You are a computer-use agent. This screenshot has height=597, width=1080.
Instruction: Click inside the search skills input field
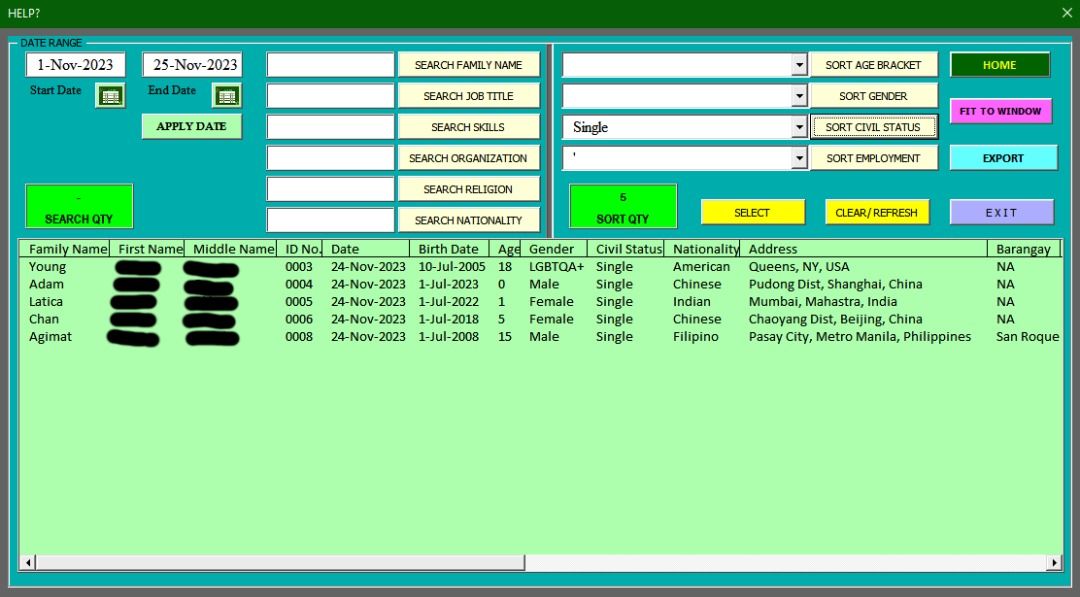[330, 126]
